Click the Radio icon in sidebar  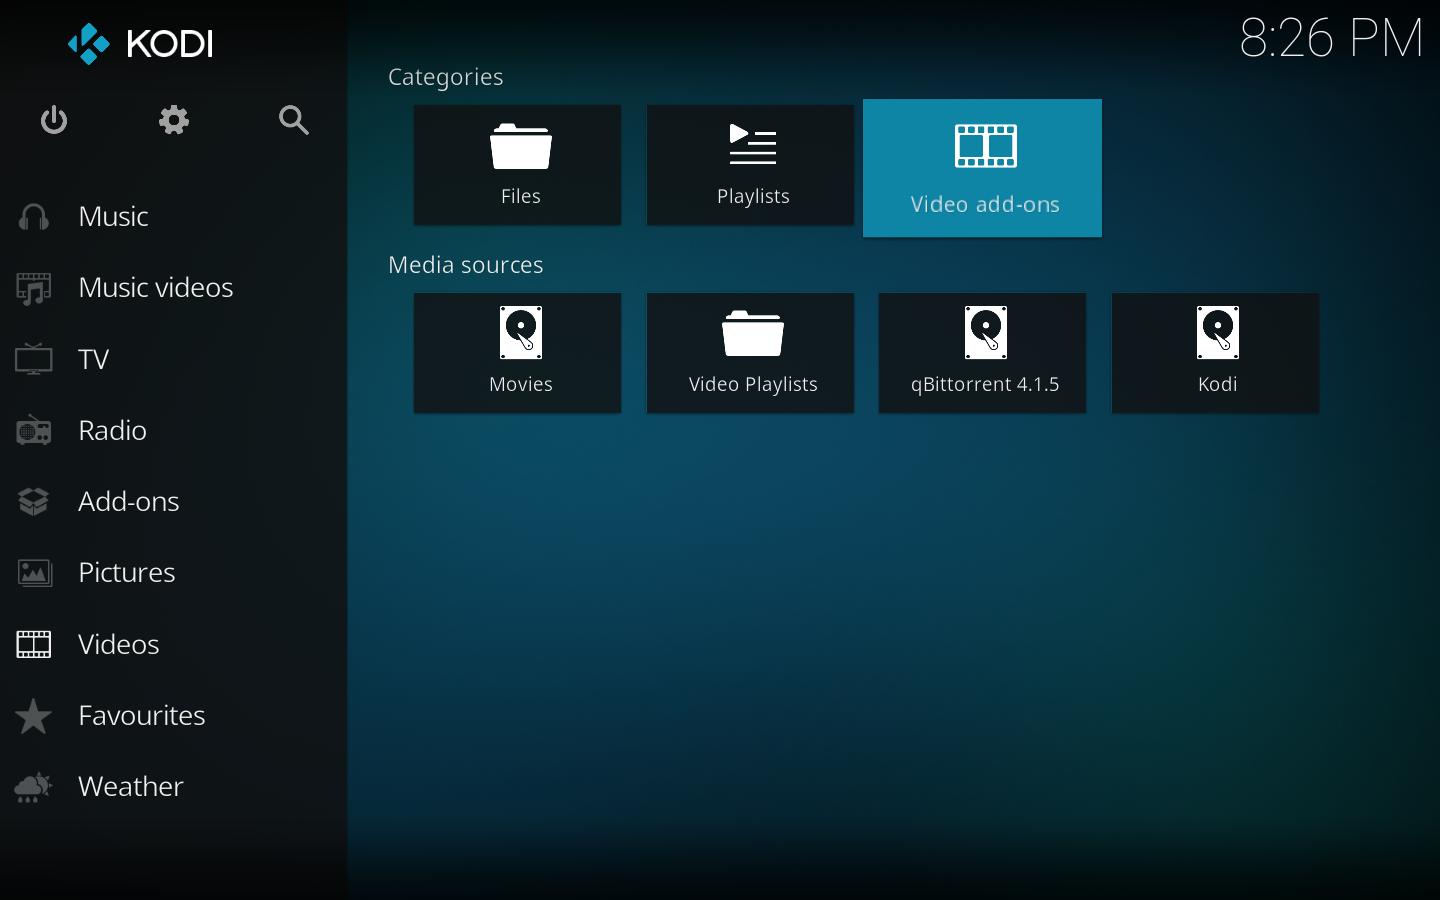34,431
